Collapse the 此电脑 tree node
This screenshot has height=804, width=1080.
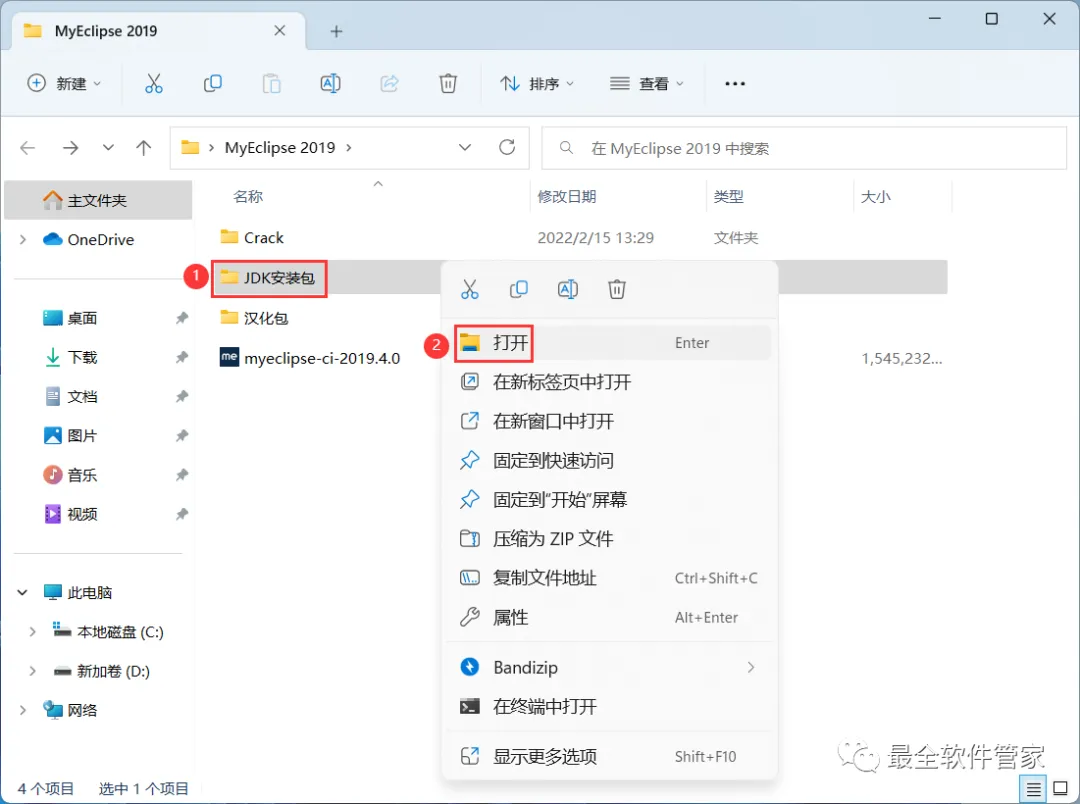click(x=23, y=592)
